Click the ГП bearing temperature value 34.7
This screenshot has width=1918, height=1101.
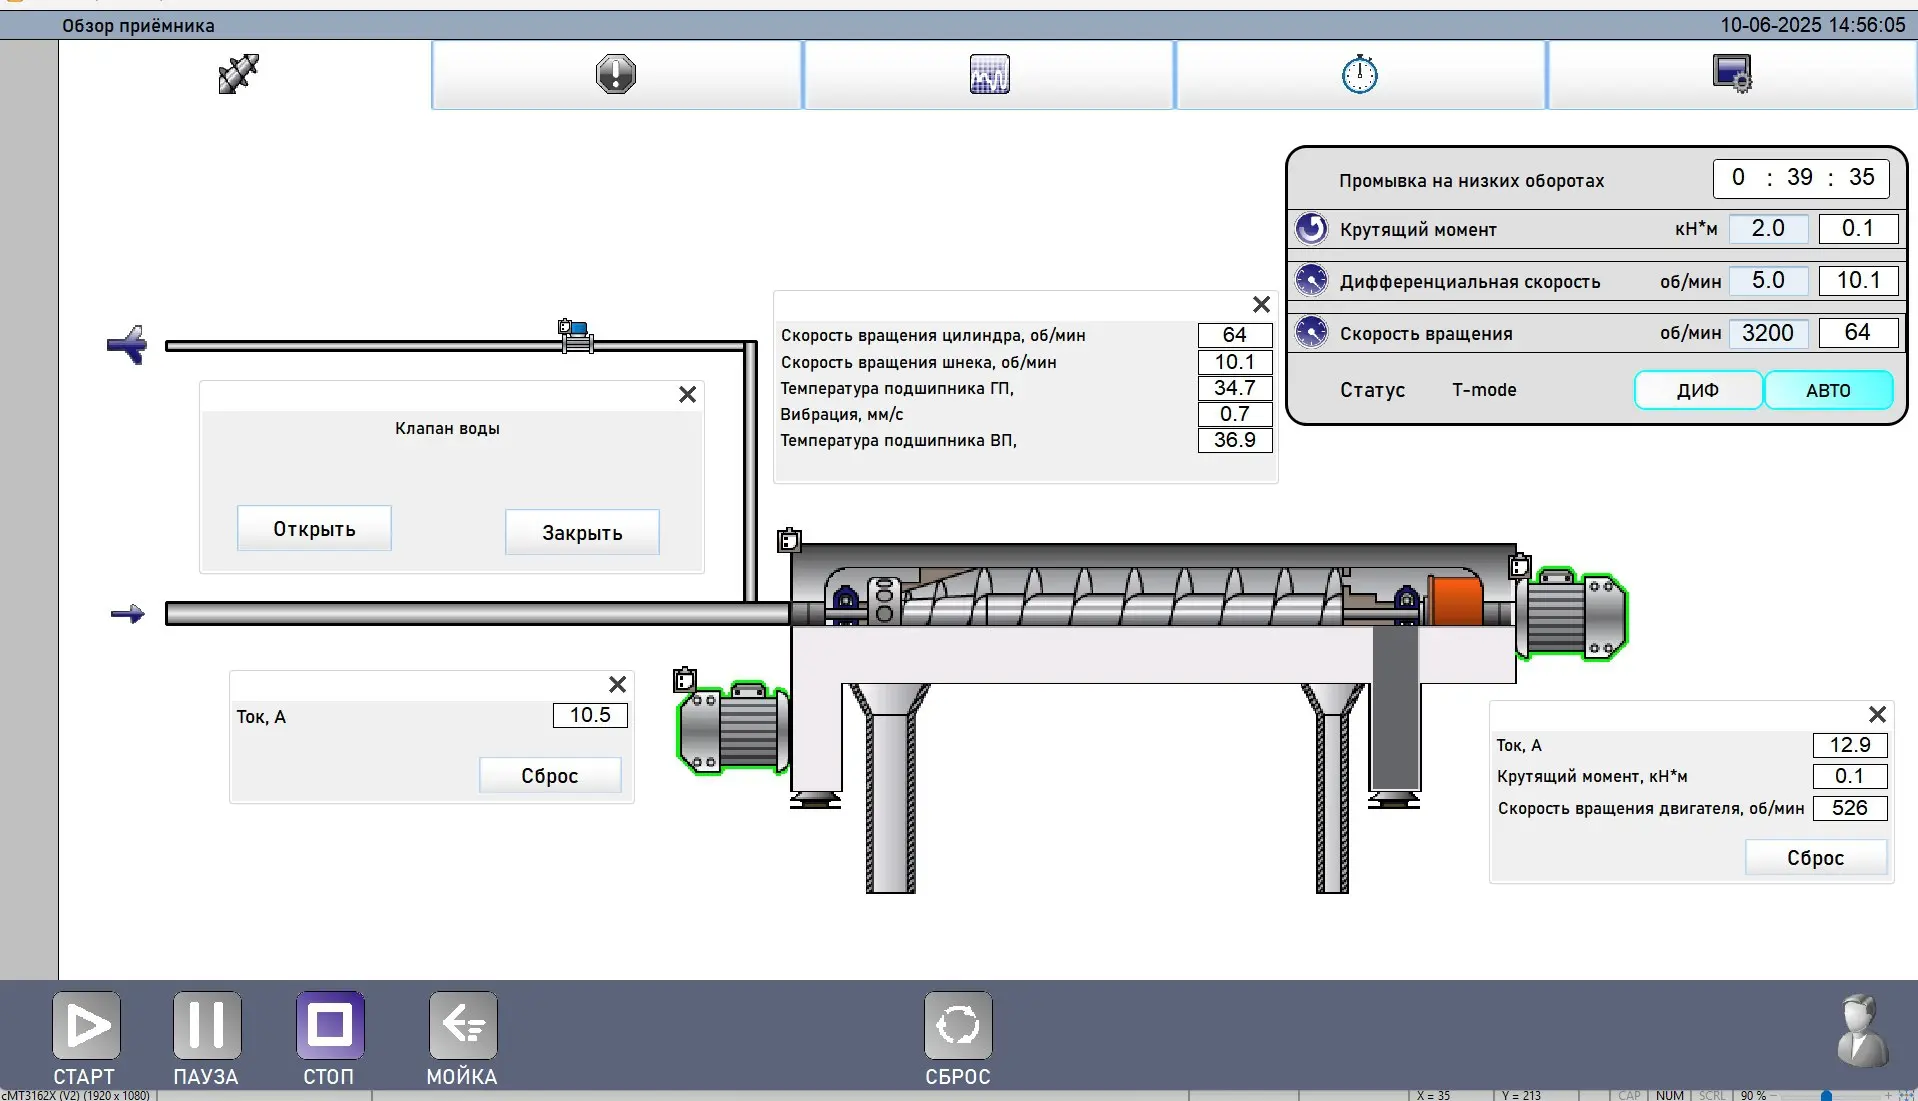(x=1235, y=388)
